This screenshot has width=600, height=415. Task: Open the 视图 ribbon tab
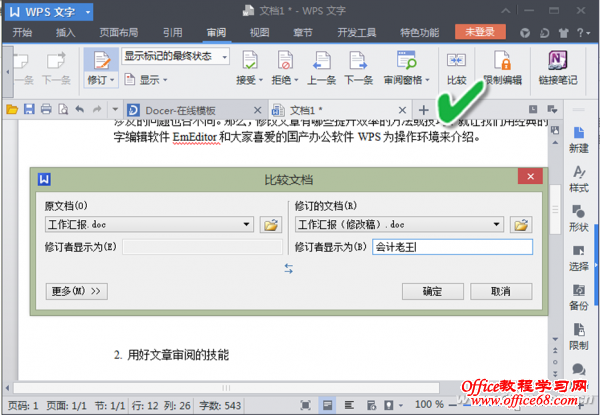point(259,33)
